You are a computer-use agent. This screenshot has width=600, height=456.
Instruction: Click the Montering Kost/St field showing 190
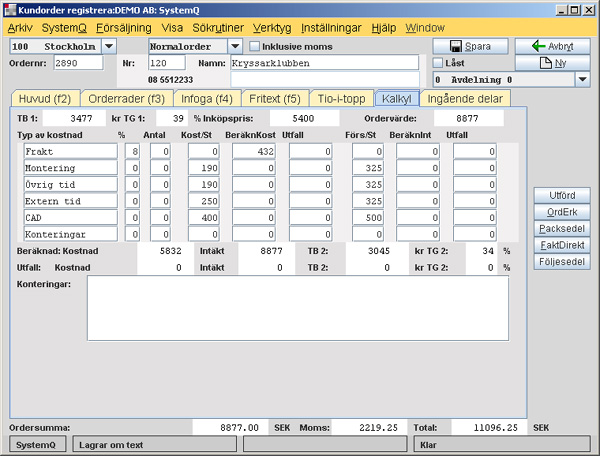(204, 168)
